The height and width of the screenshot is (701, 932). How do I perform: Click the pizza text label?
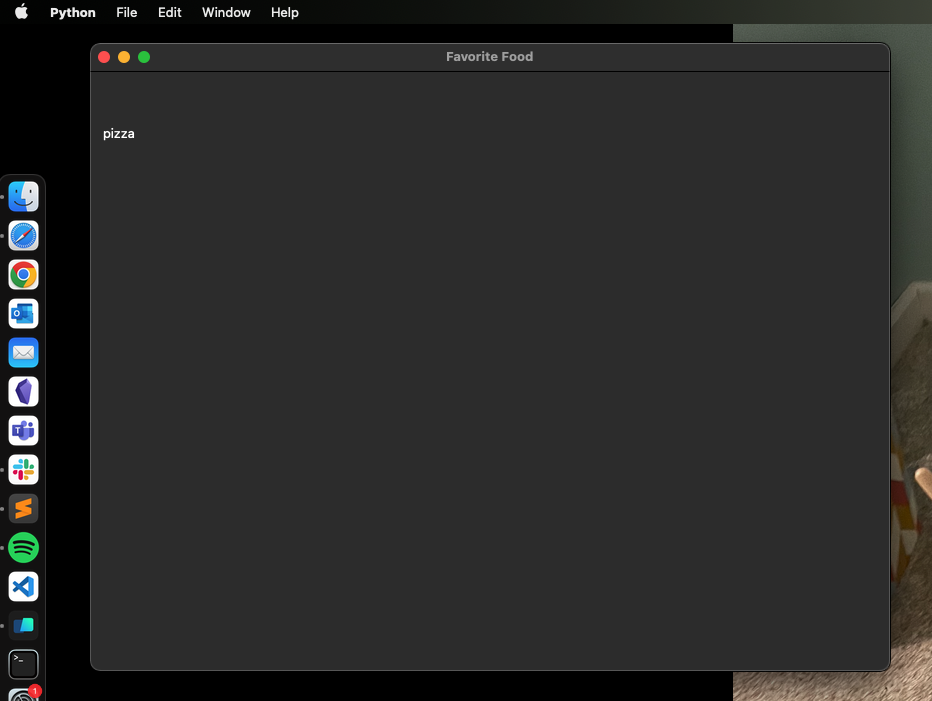(119, 134)
